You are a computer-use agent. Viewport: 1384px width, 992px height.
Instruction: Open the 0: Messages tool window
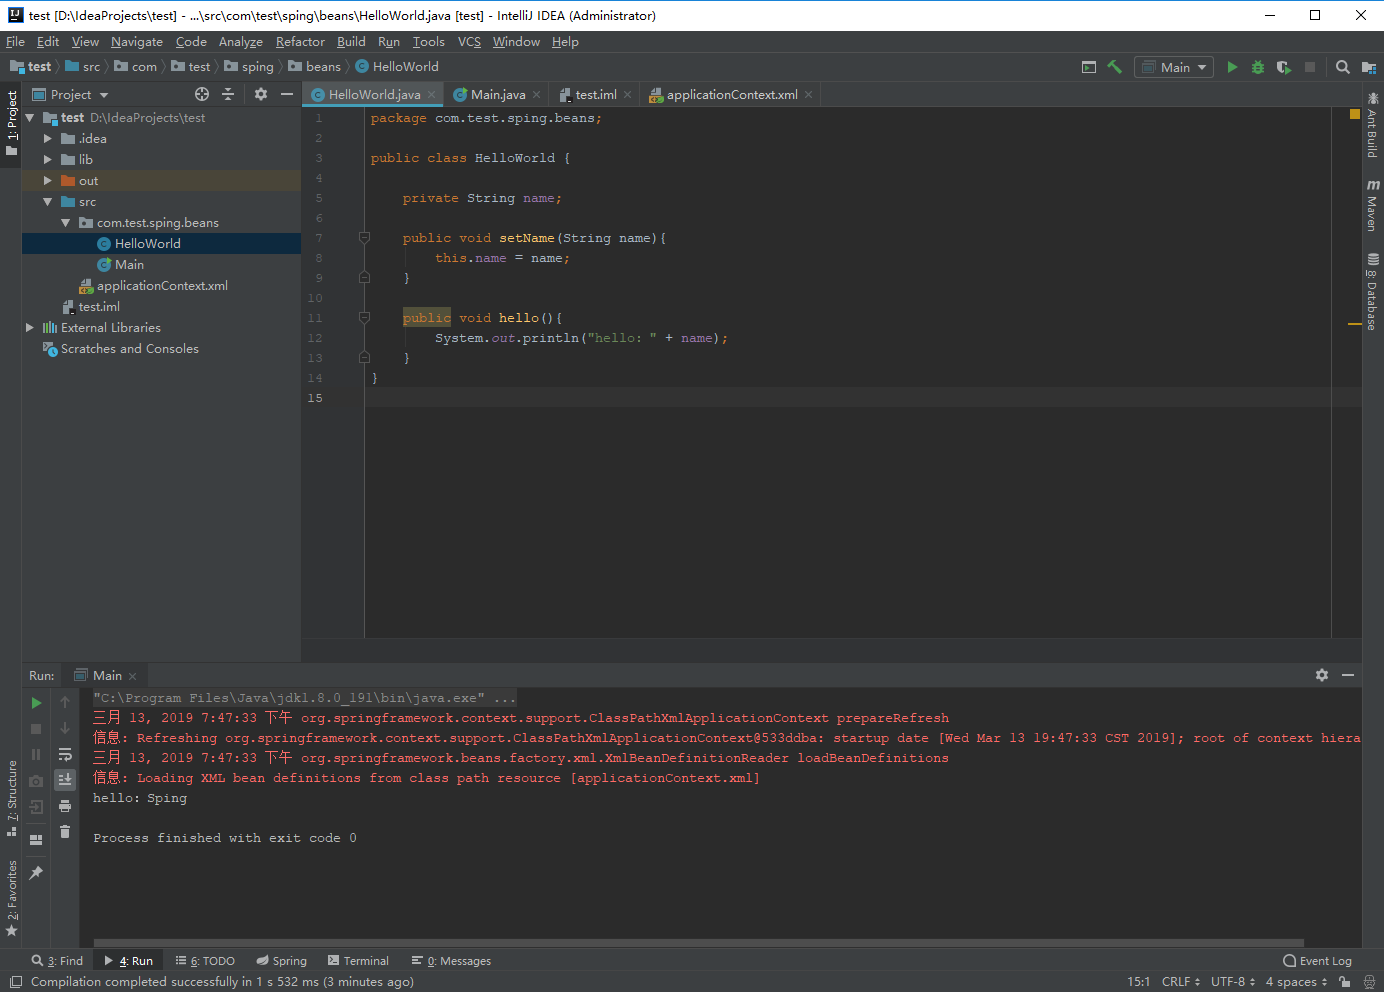coord(451,961)
